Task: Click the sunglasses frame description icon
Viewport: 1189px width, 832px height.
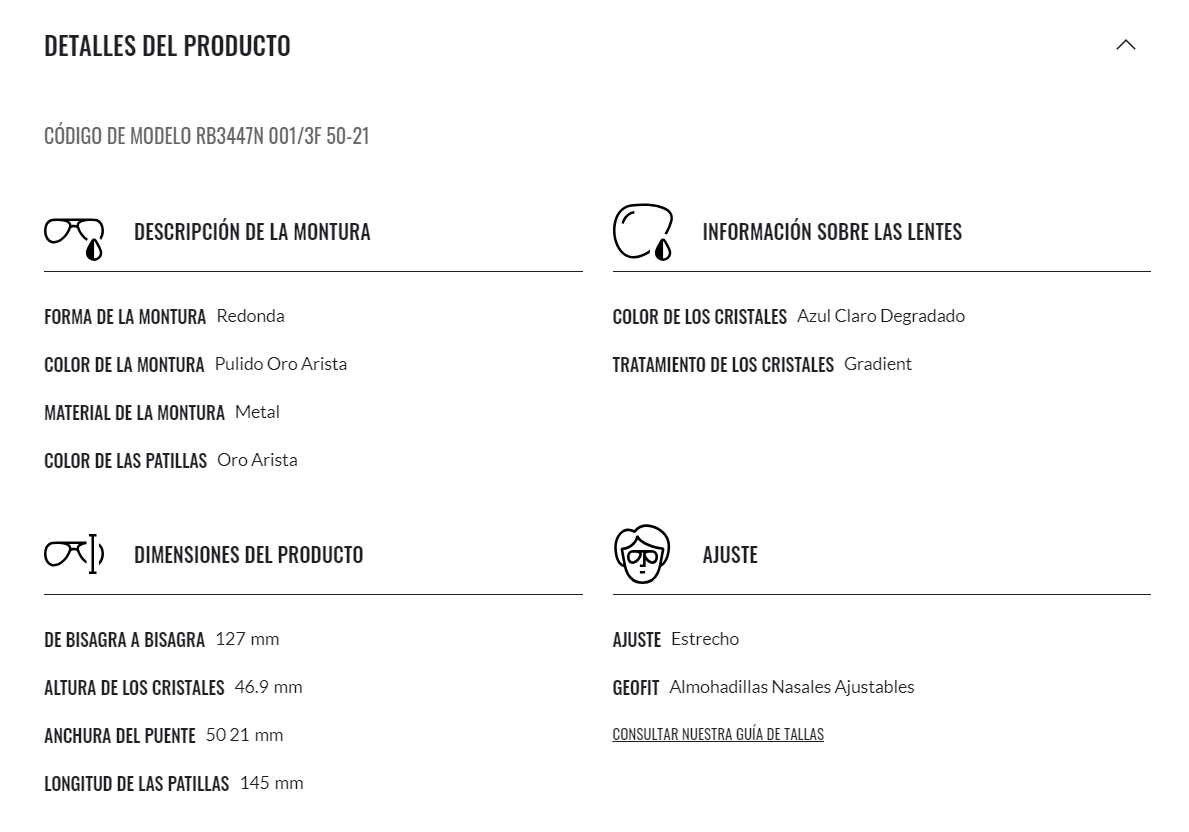Action: pyautogui.click(x=74, y=238)
